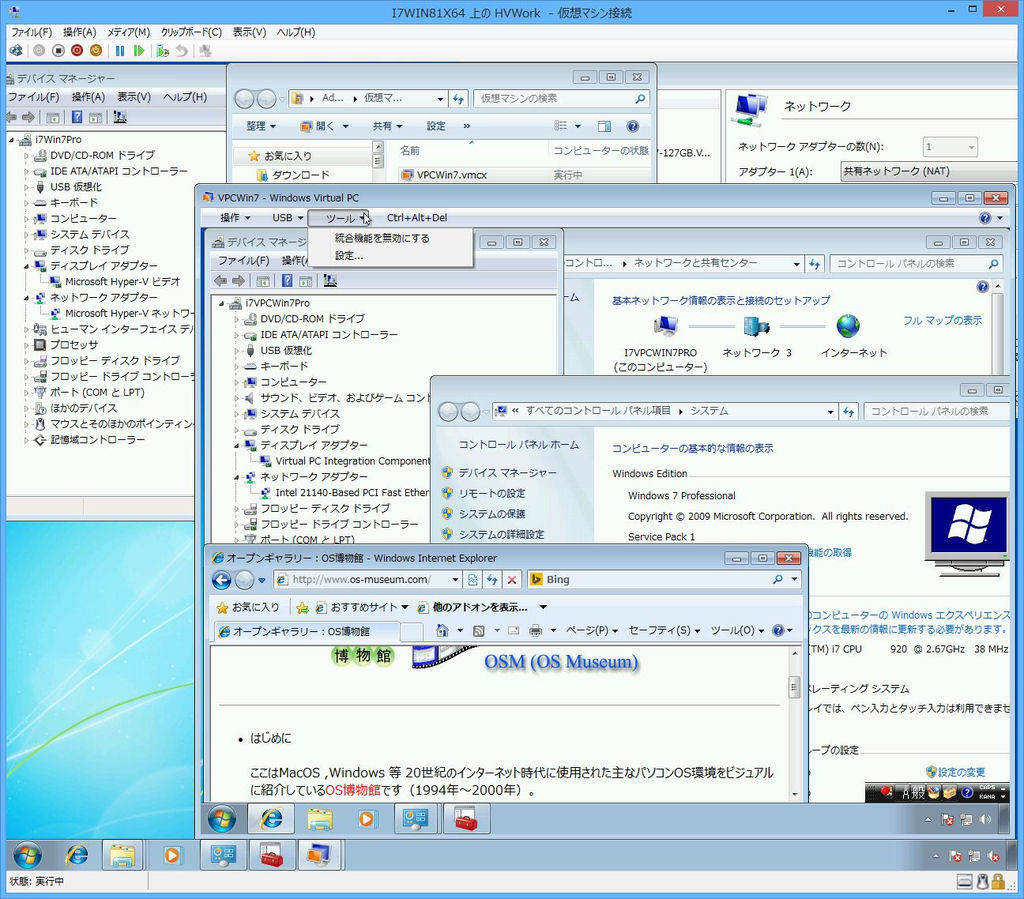Viewport: 1024px width, 899px height.
Task: Click the toolbox icon on the inner taskbar
Action: (466, 819)
